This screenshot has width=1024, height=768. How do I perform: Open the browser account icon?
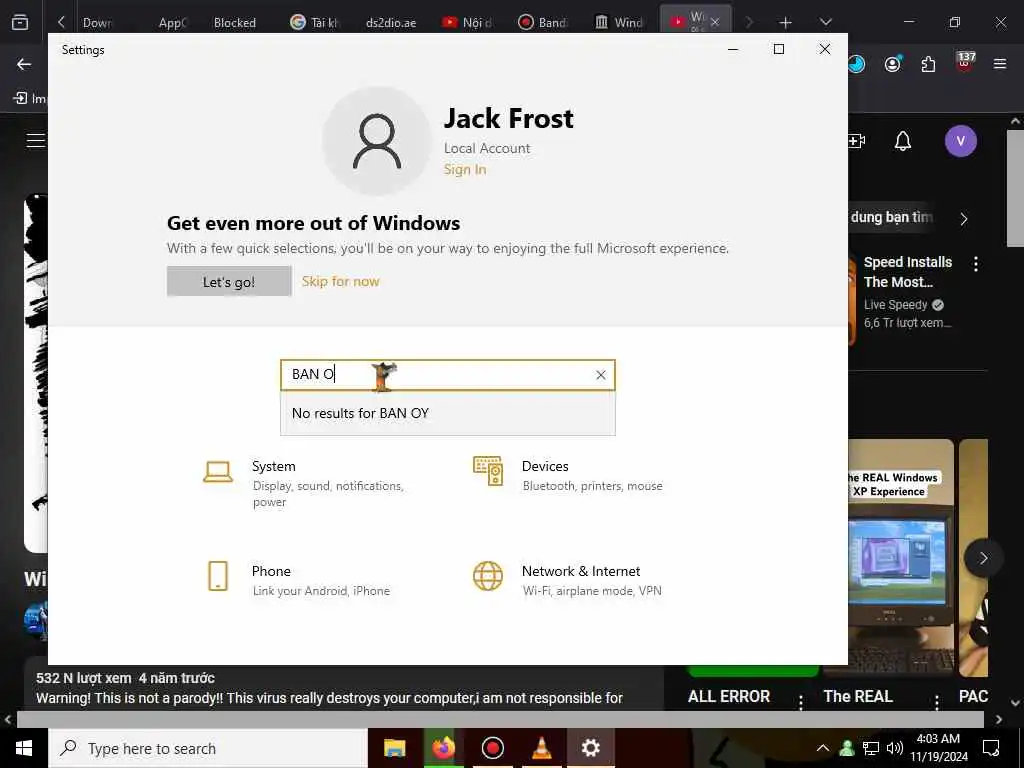click(x=893, y=64)
